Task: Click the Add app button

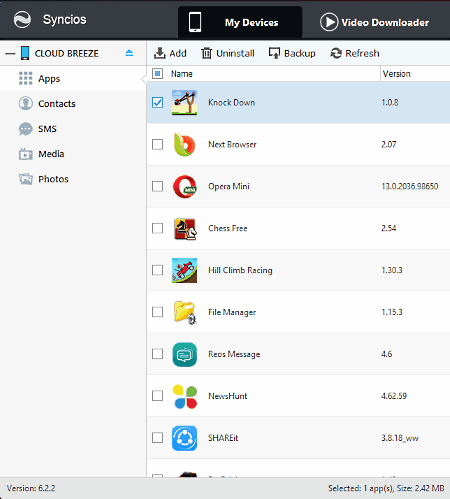Action: pos(170,53)
